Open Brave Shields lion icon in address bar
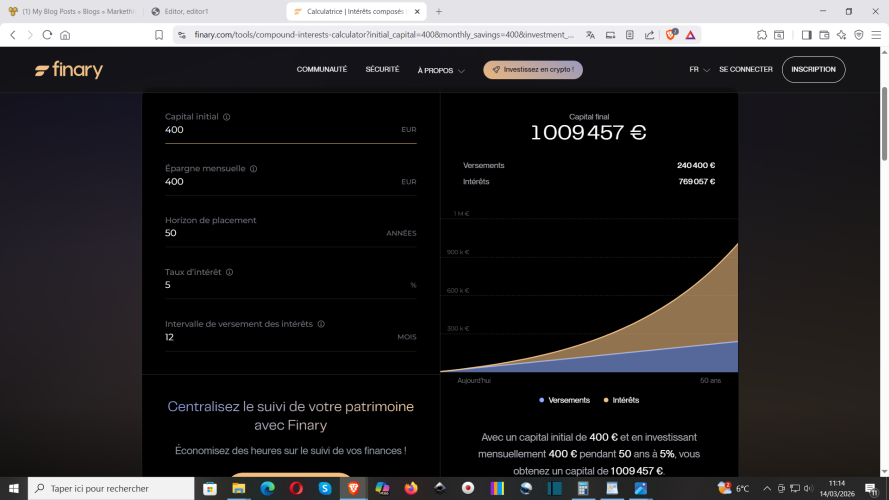This screenshot has width=889, height=500. tap(671, 34)
